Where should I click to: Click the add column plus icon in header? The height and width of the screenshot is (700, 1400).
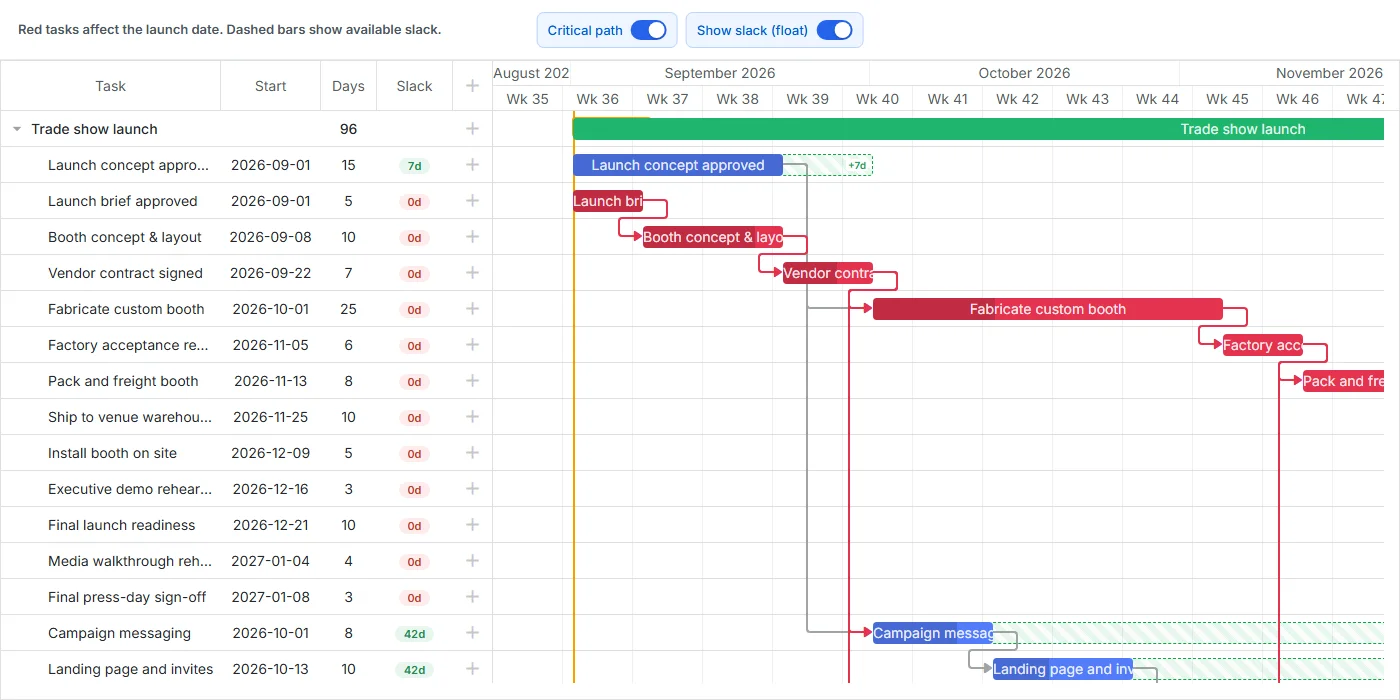pyautogui.click(x=472, y=86)
